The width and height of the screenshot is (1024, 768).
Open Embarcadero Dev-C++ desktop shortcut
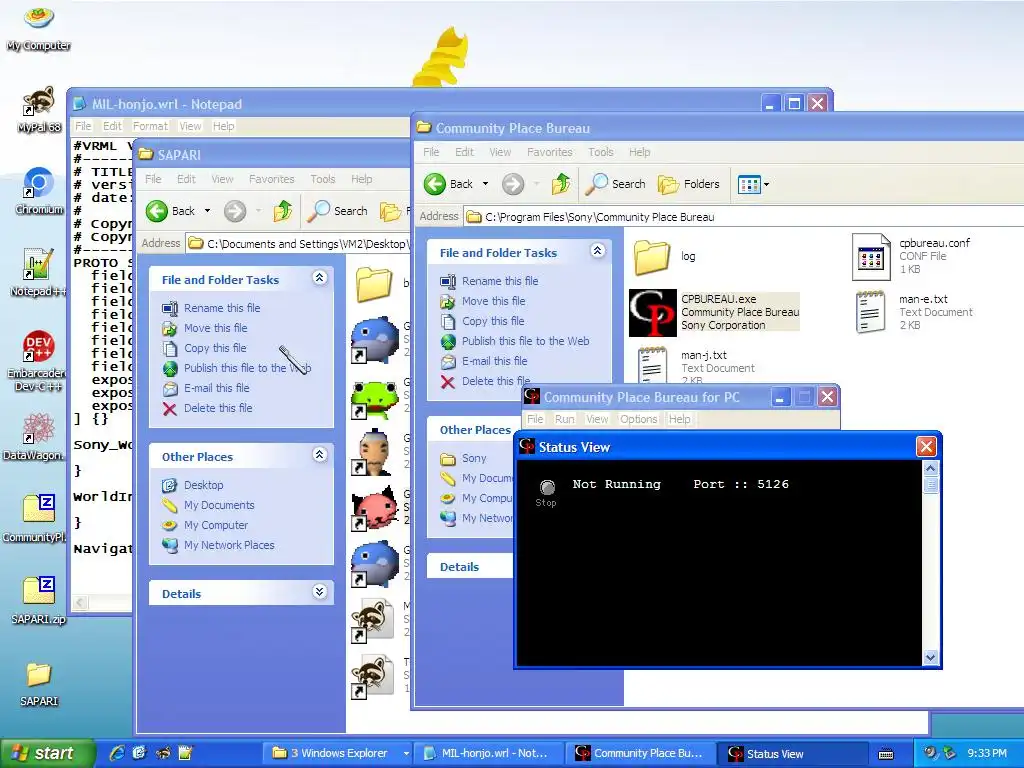38,360
